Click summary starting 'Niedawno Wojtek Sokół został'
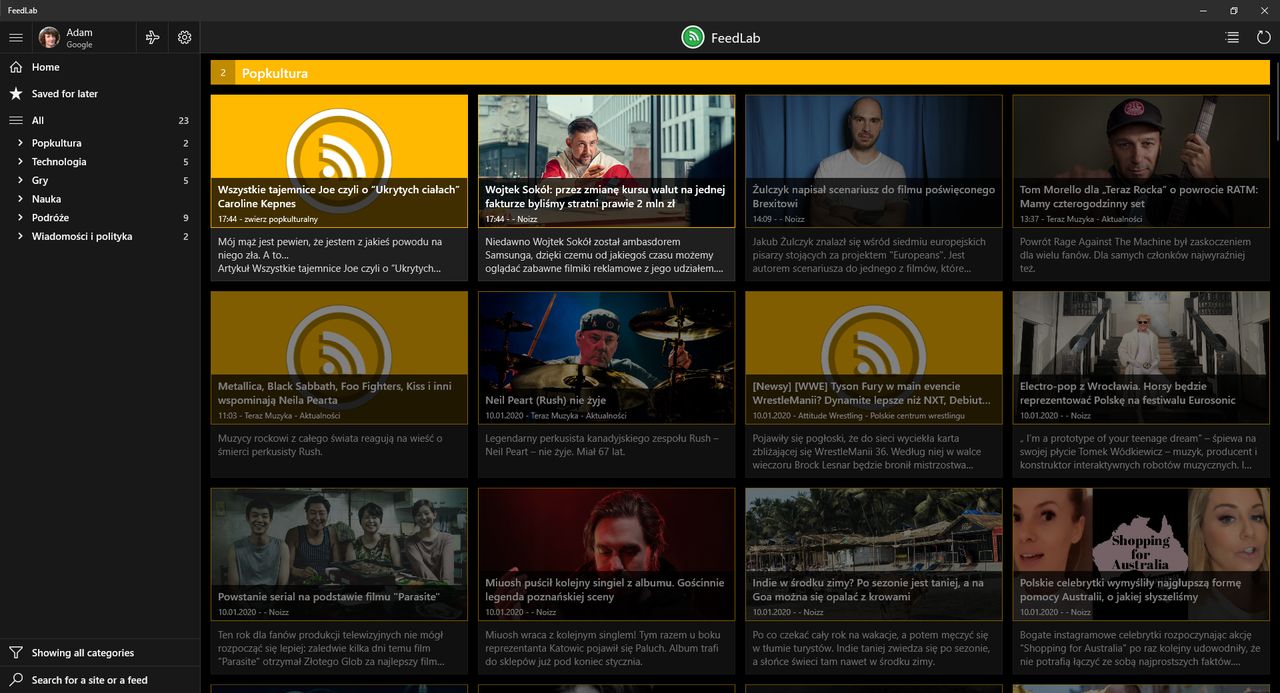Screen dimensions: 1280x693 pos(605,255)
